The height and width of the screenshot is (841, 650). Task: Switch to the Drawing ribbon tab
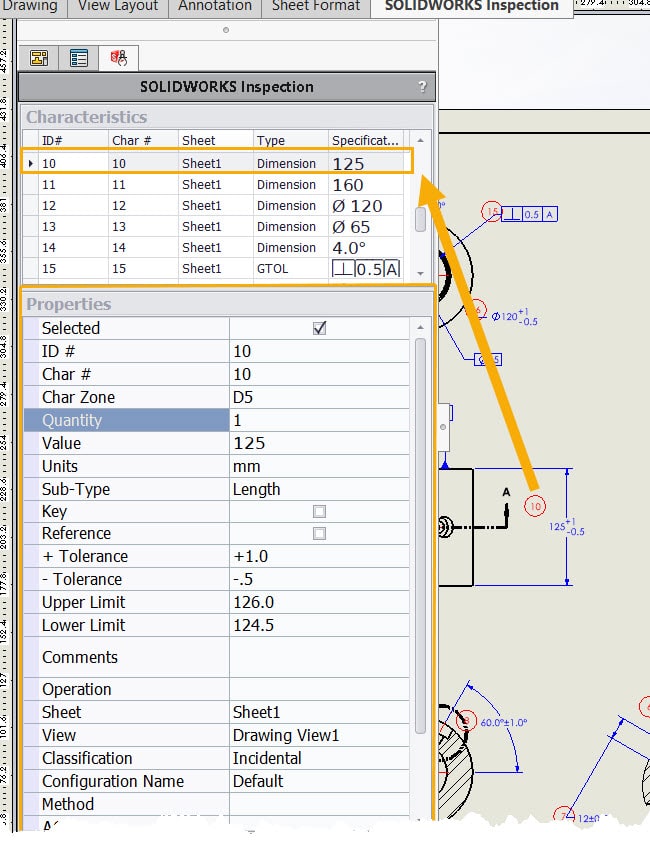coord(30,6)
